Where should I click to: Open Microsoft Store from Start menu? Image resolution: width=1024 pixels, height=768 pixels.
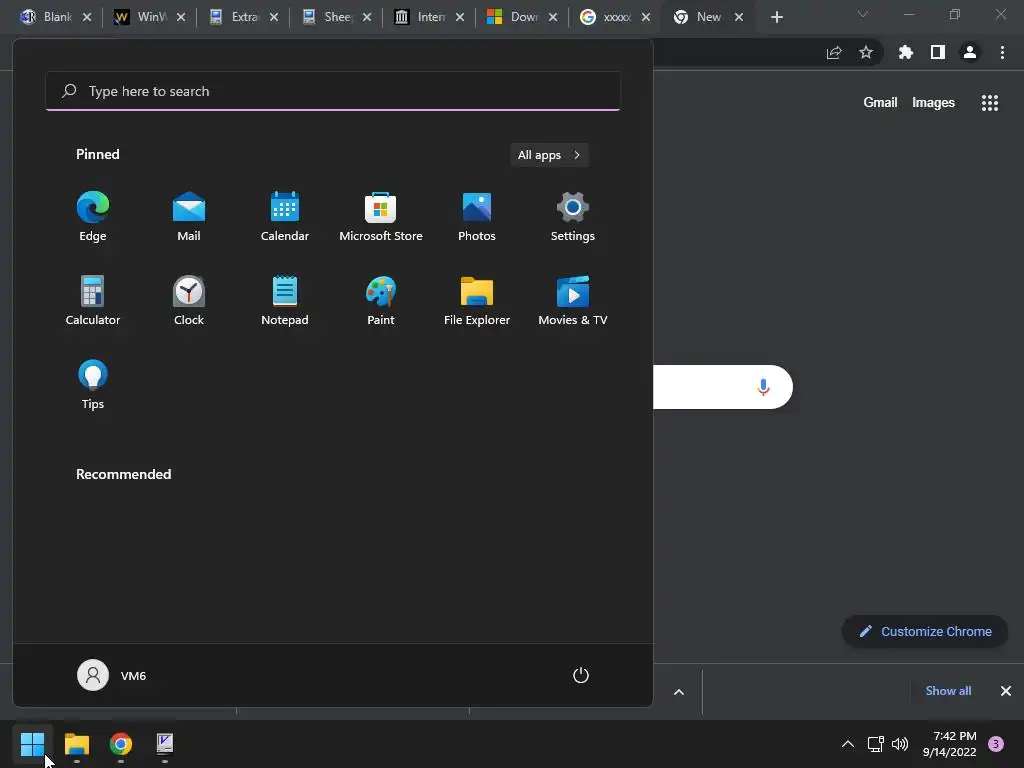[x=381, y=217]
